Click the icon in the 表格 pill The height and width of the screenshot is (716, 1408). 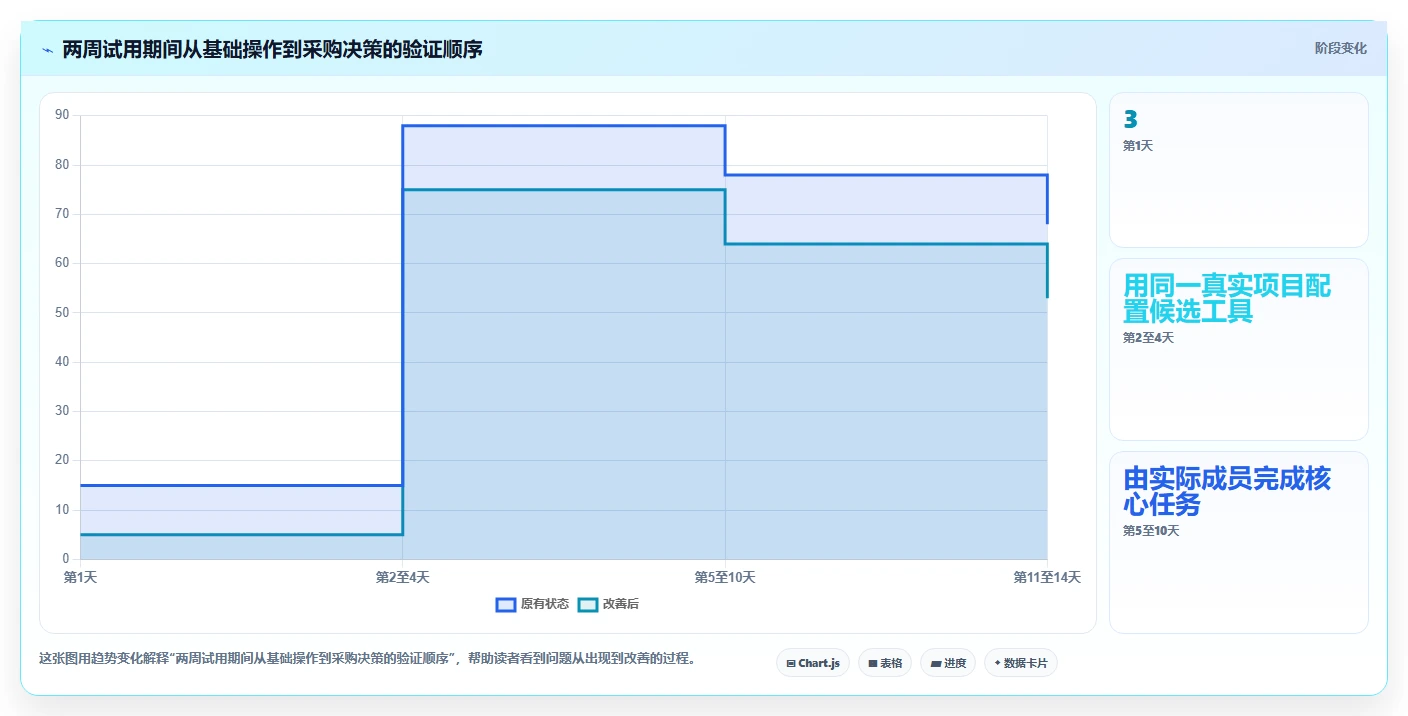(x=872, y=663)
